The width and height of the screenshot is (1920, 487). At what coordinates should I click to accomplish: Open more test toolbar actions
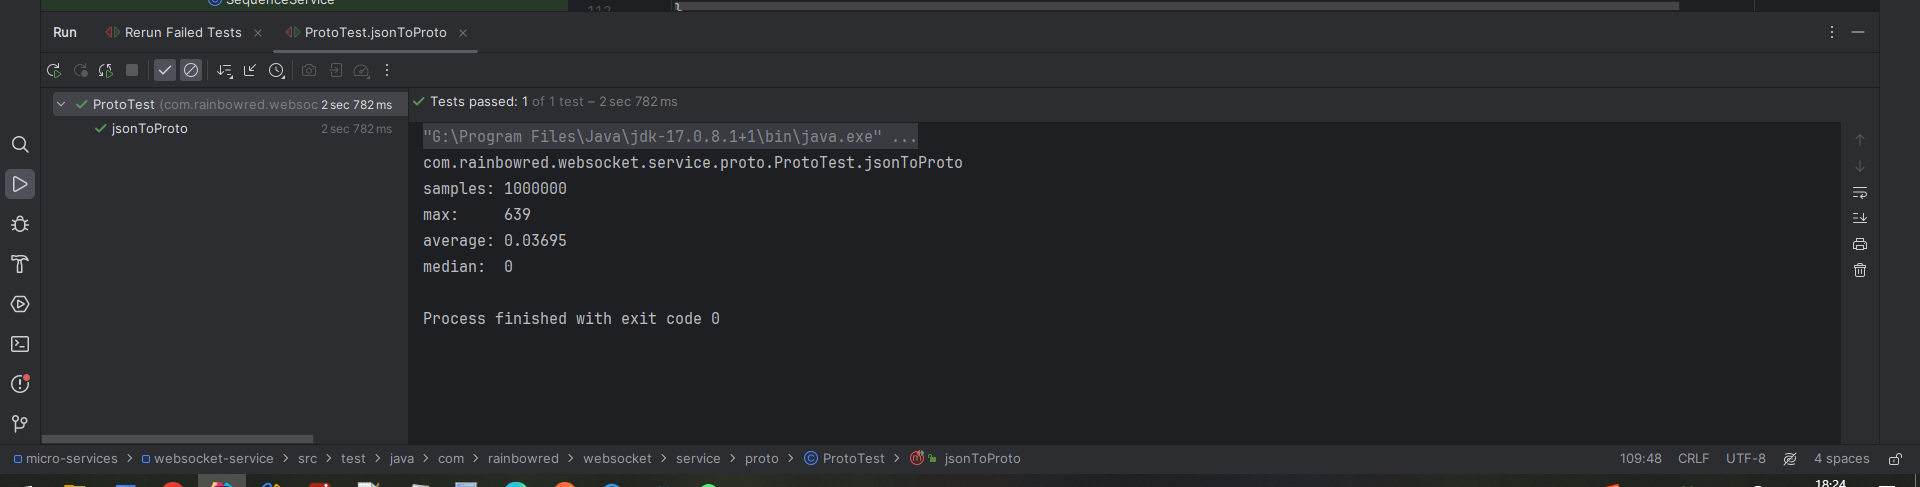coord(387,71)
